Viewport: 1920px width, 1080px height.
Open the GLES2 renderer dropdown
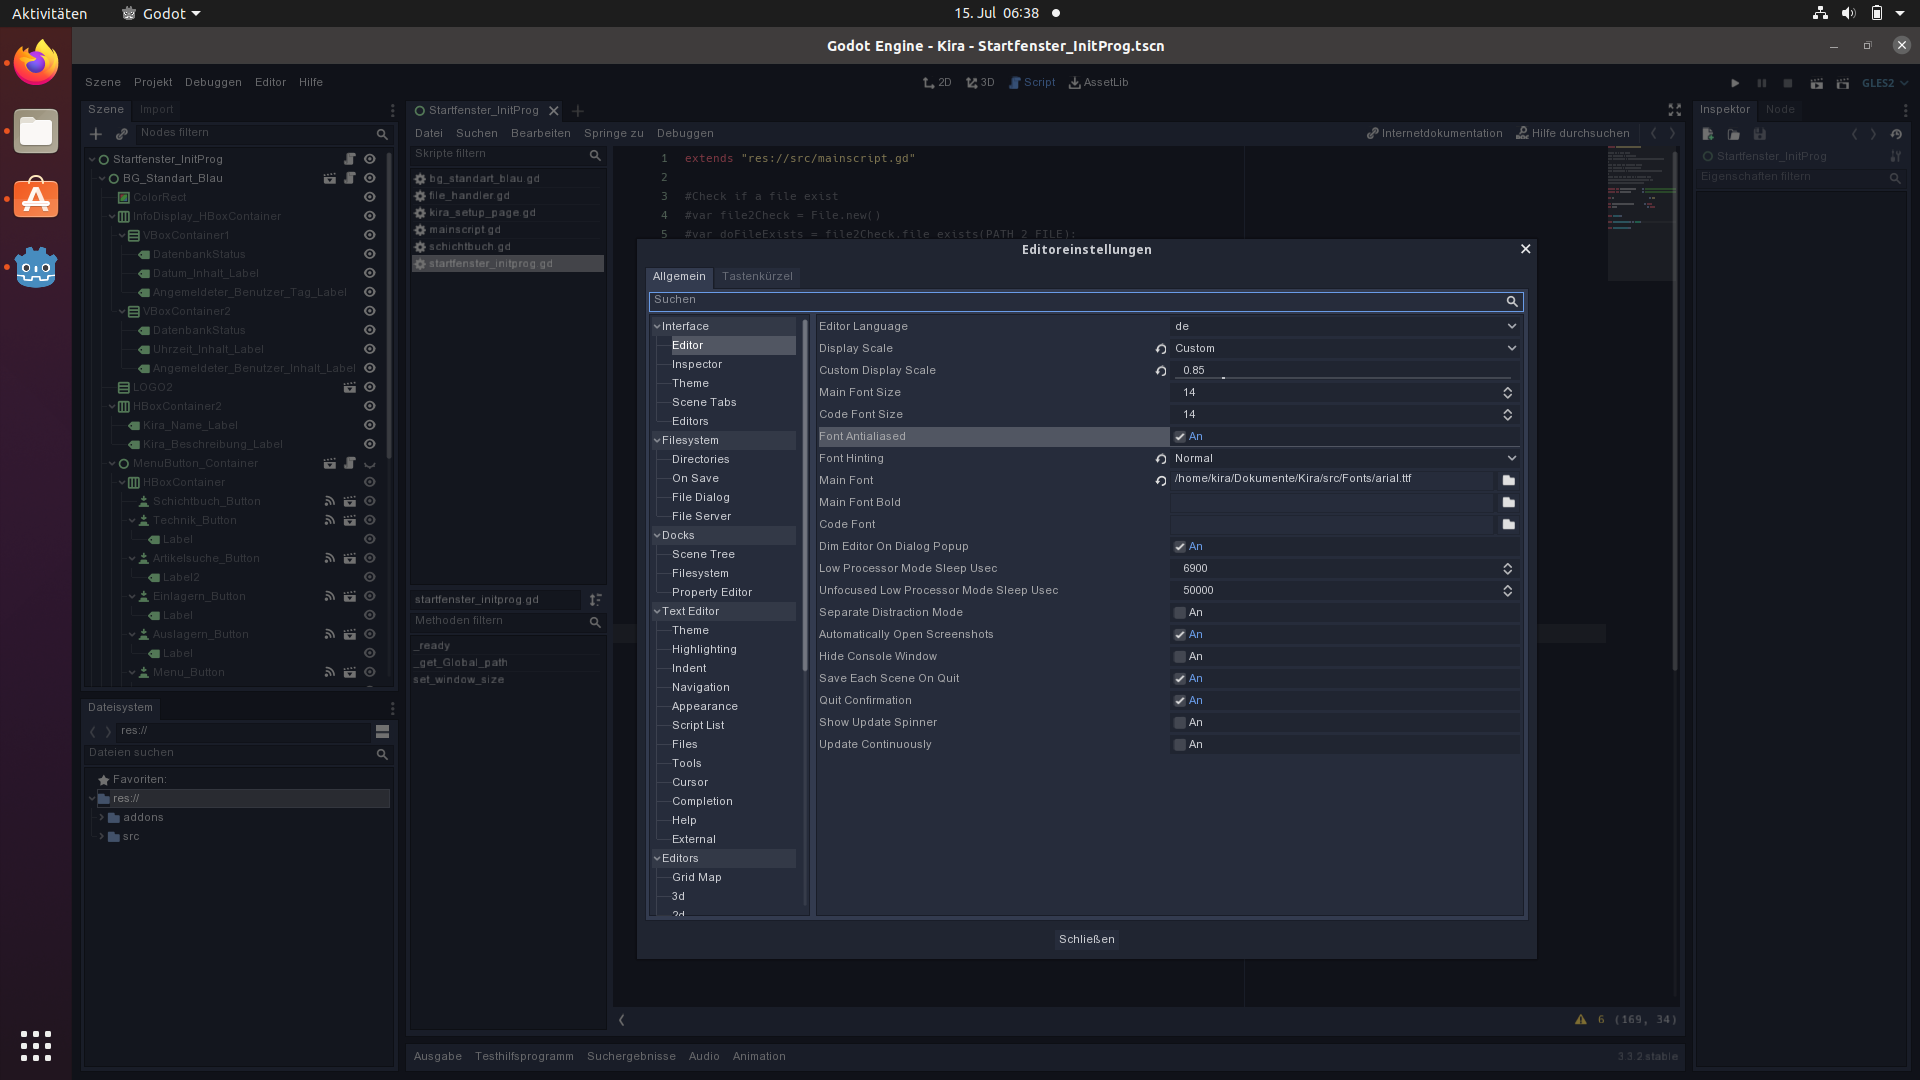coord(1883,83)
